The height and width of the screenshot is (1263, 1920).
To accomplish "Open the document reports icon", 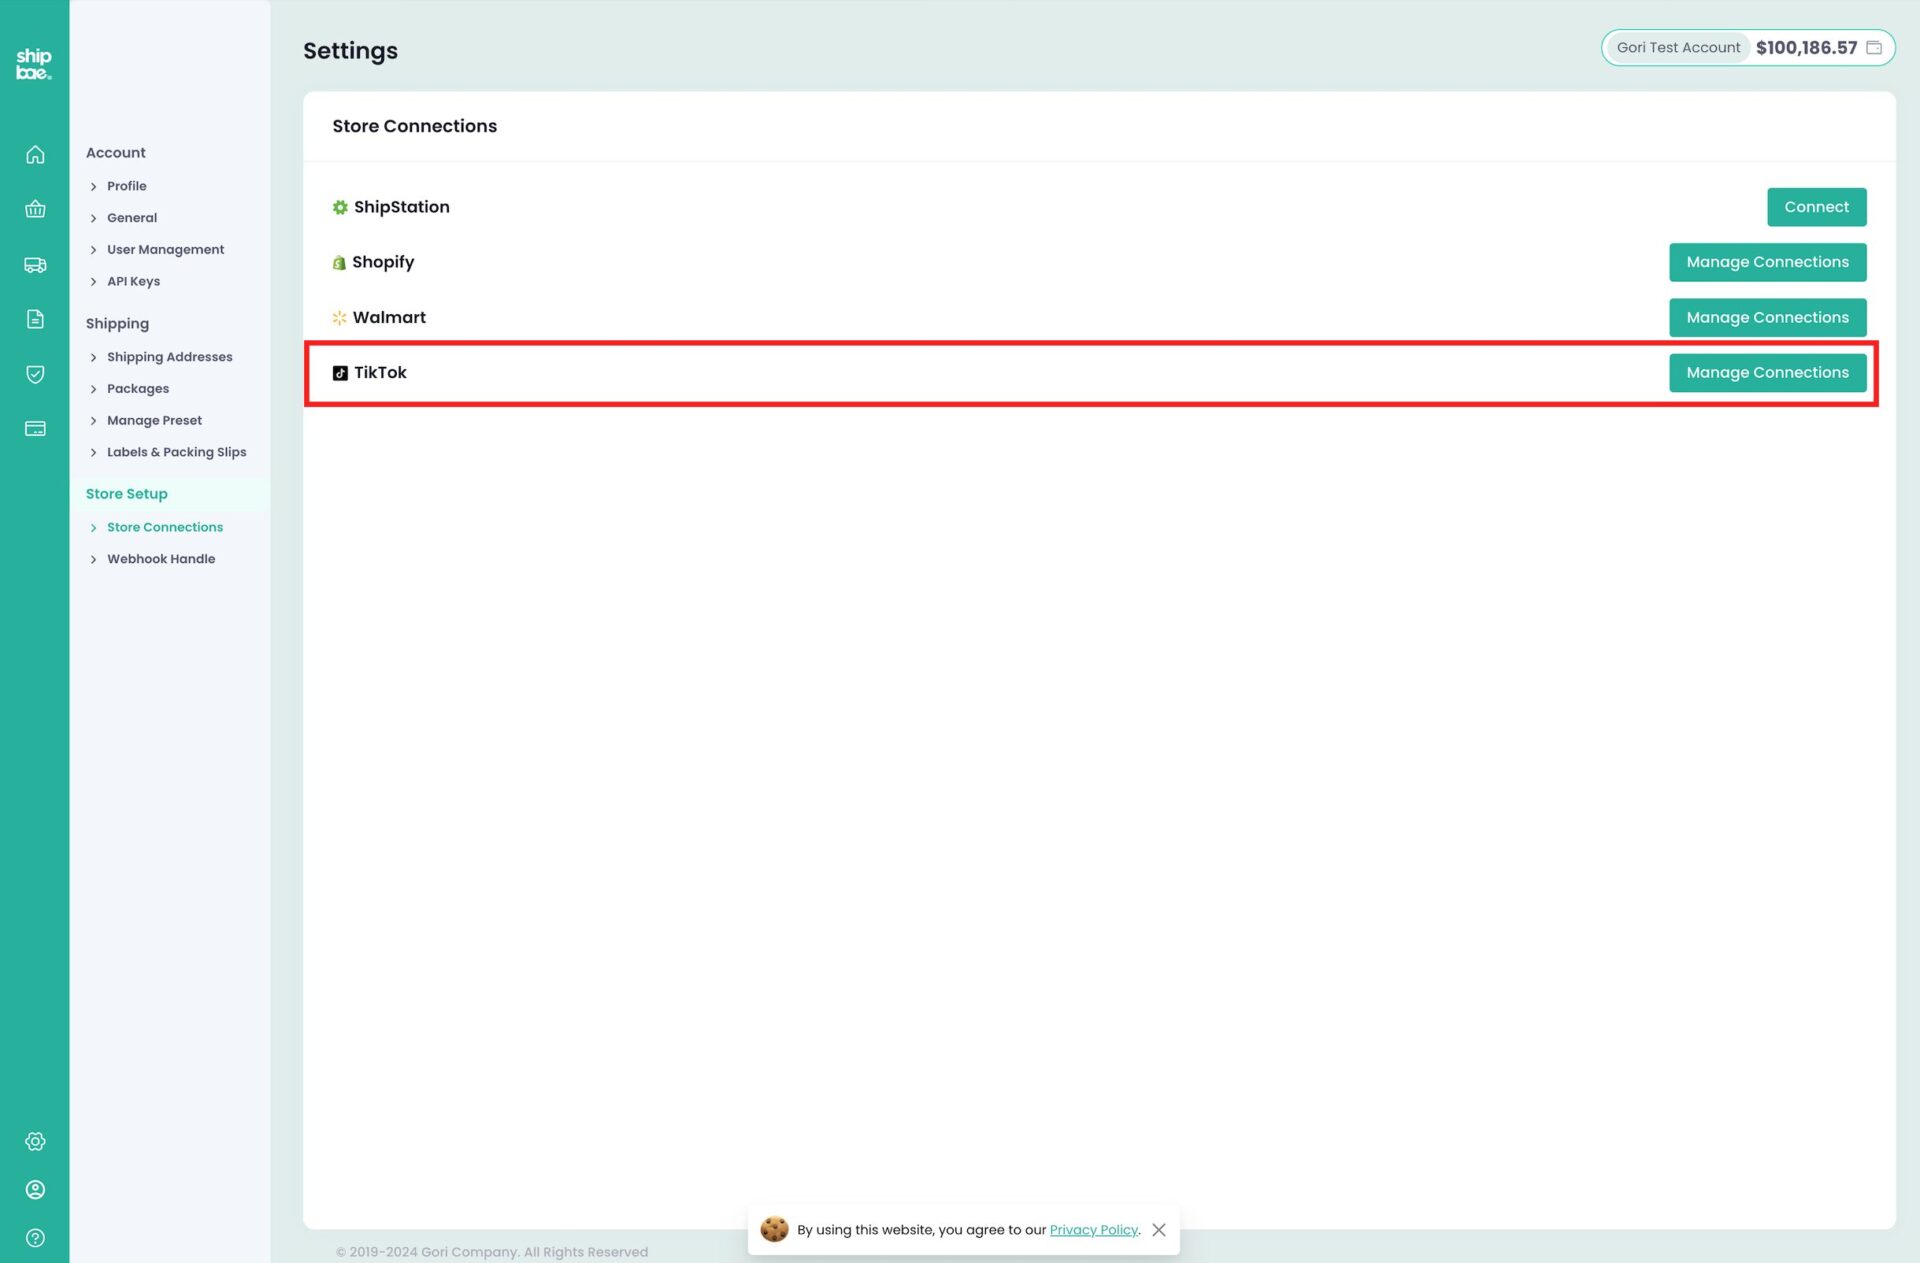I will point(35,319).
